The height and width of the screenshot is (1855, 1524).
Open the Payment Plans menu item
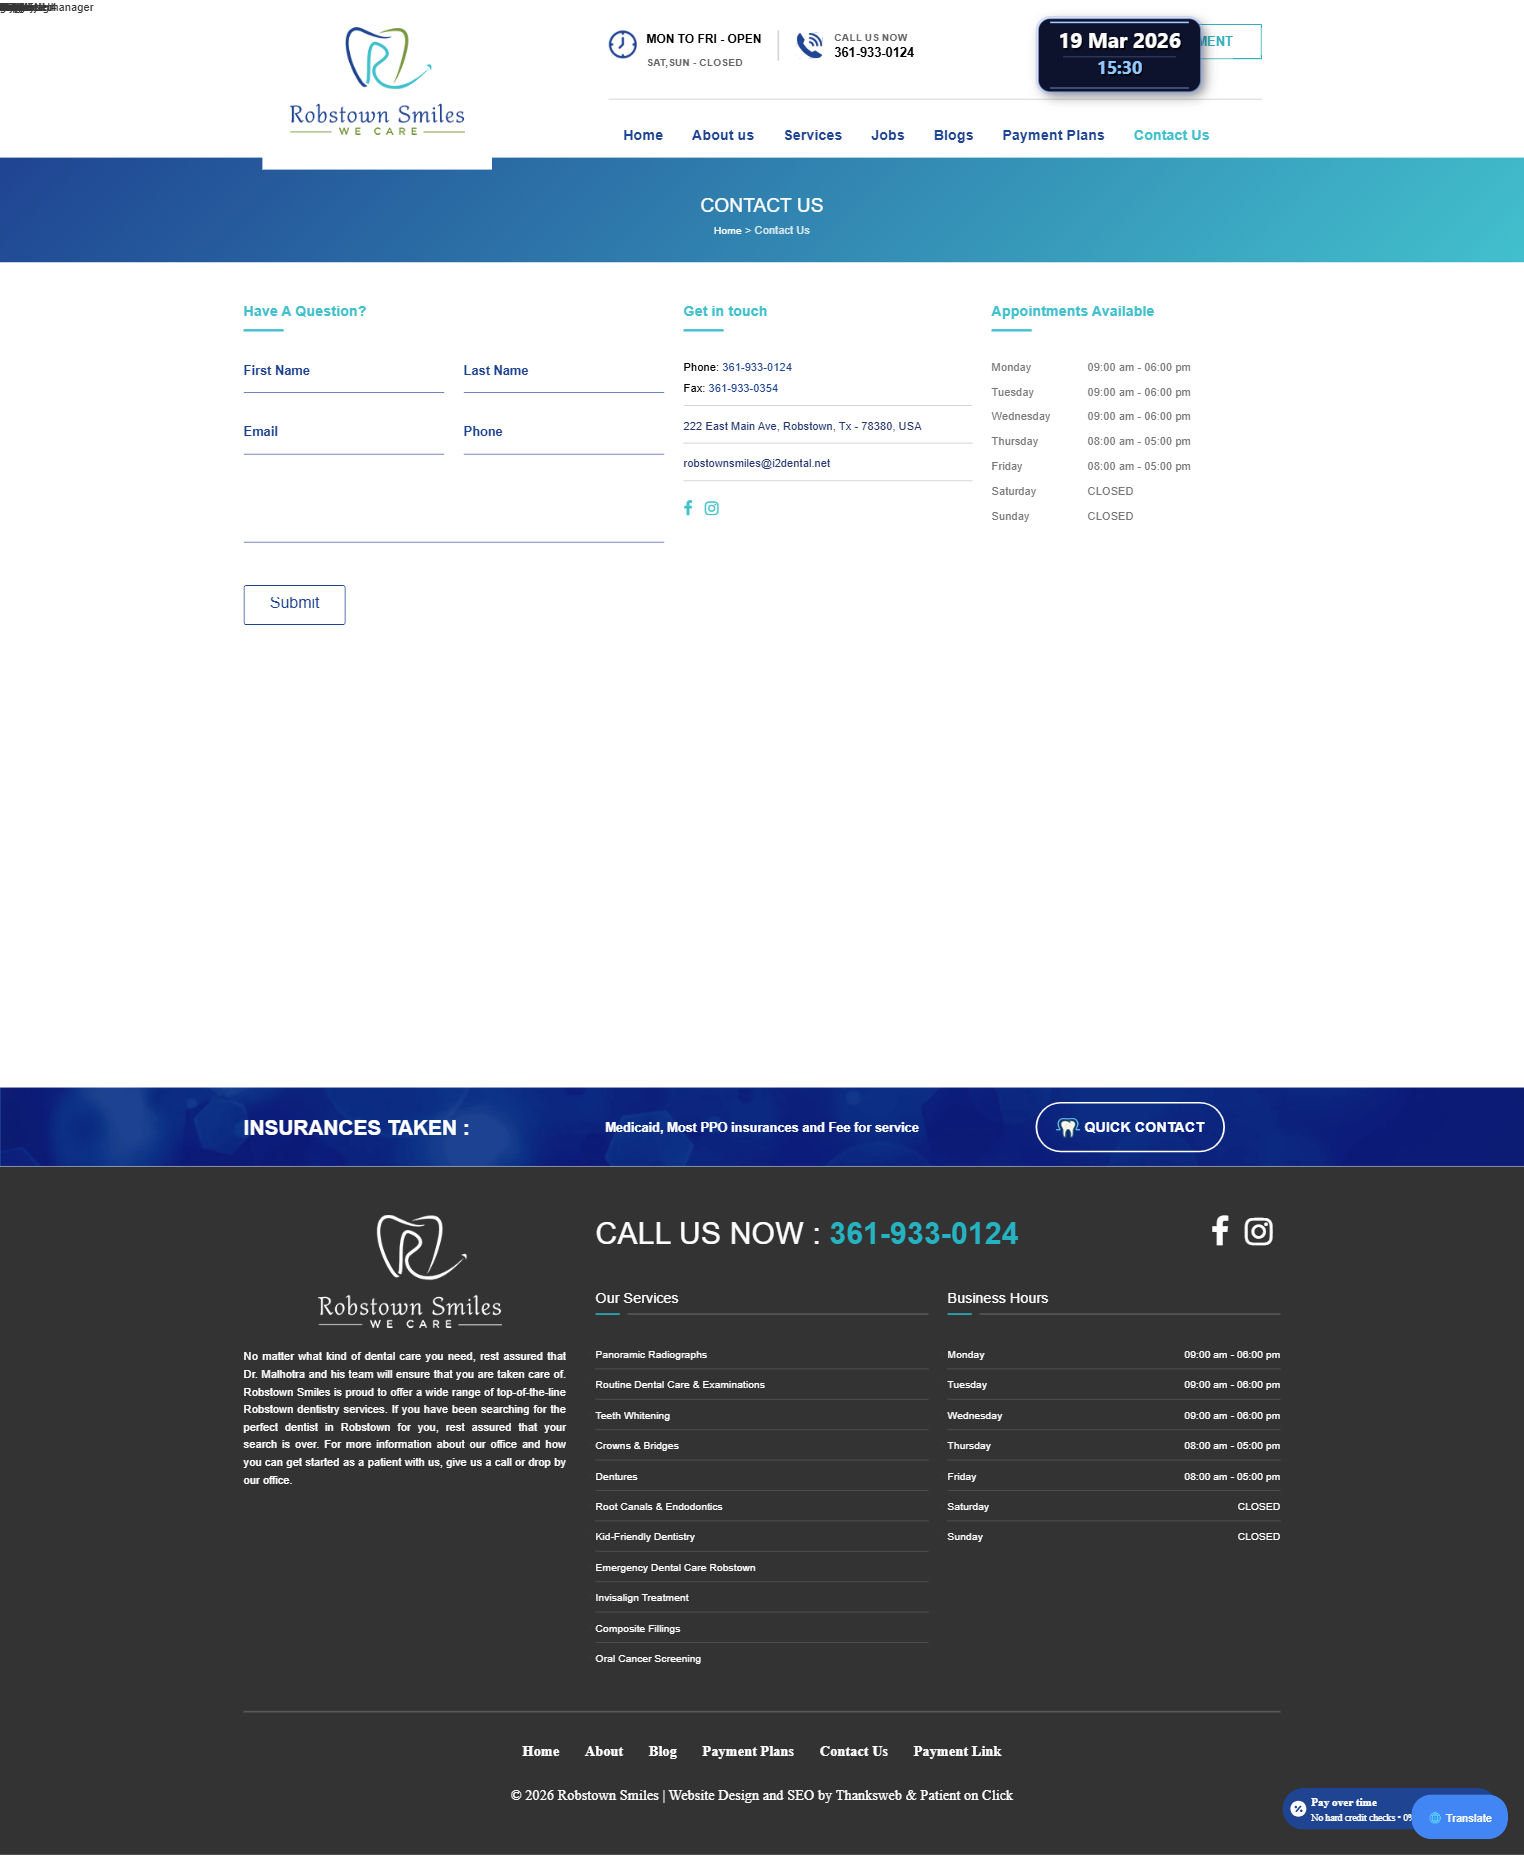pos(1054,135)
